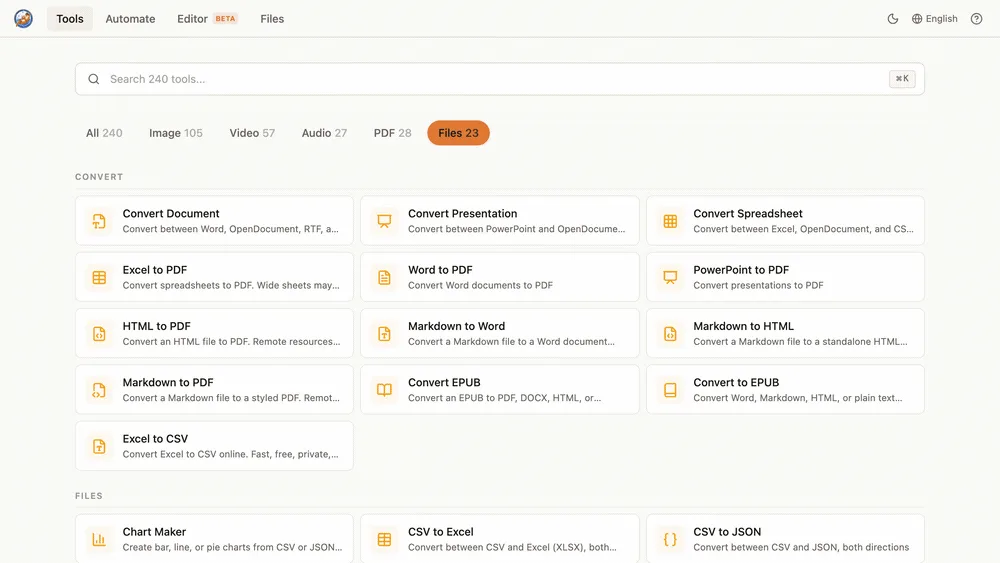Open the English language selector

pos(934,18)
